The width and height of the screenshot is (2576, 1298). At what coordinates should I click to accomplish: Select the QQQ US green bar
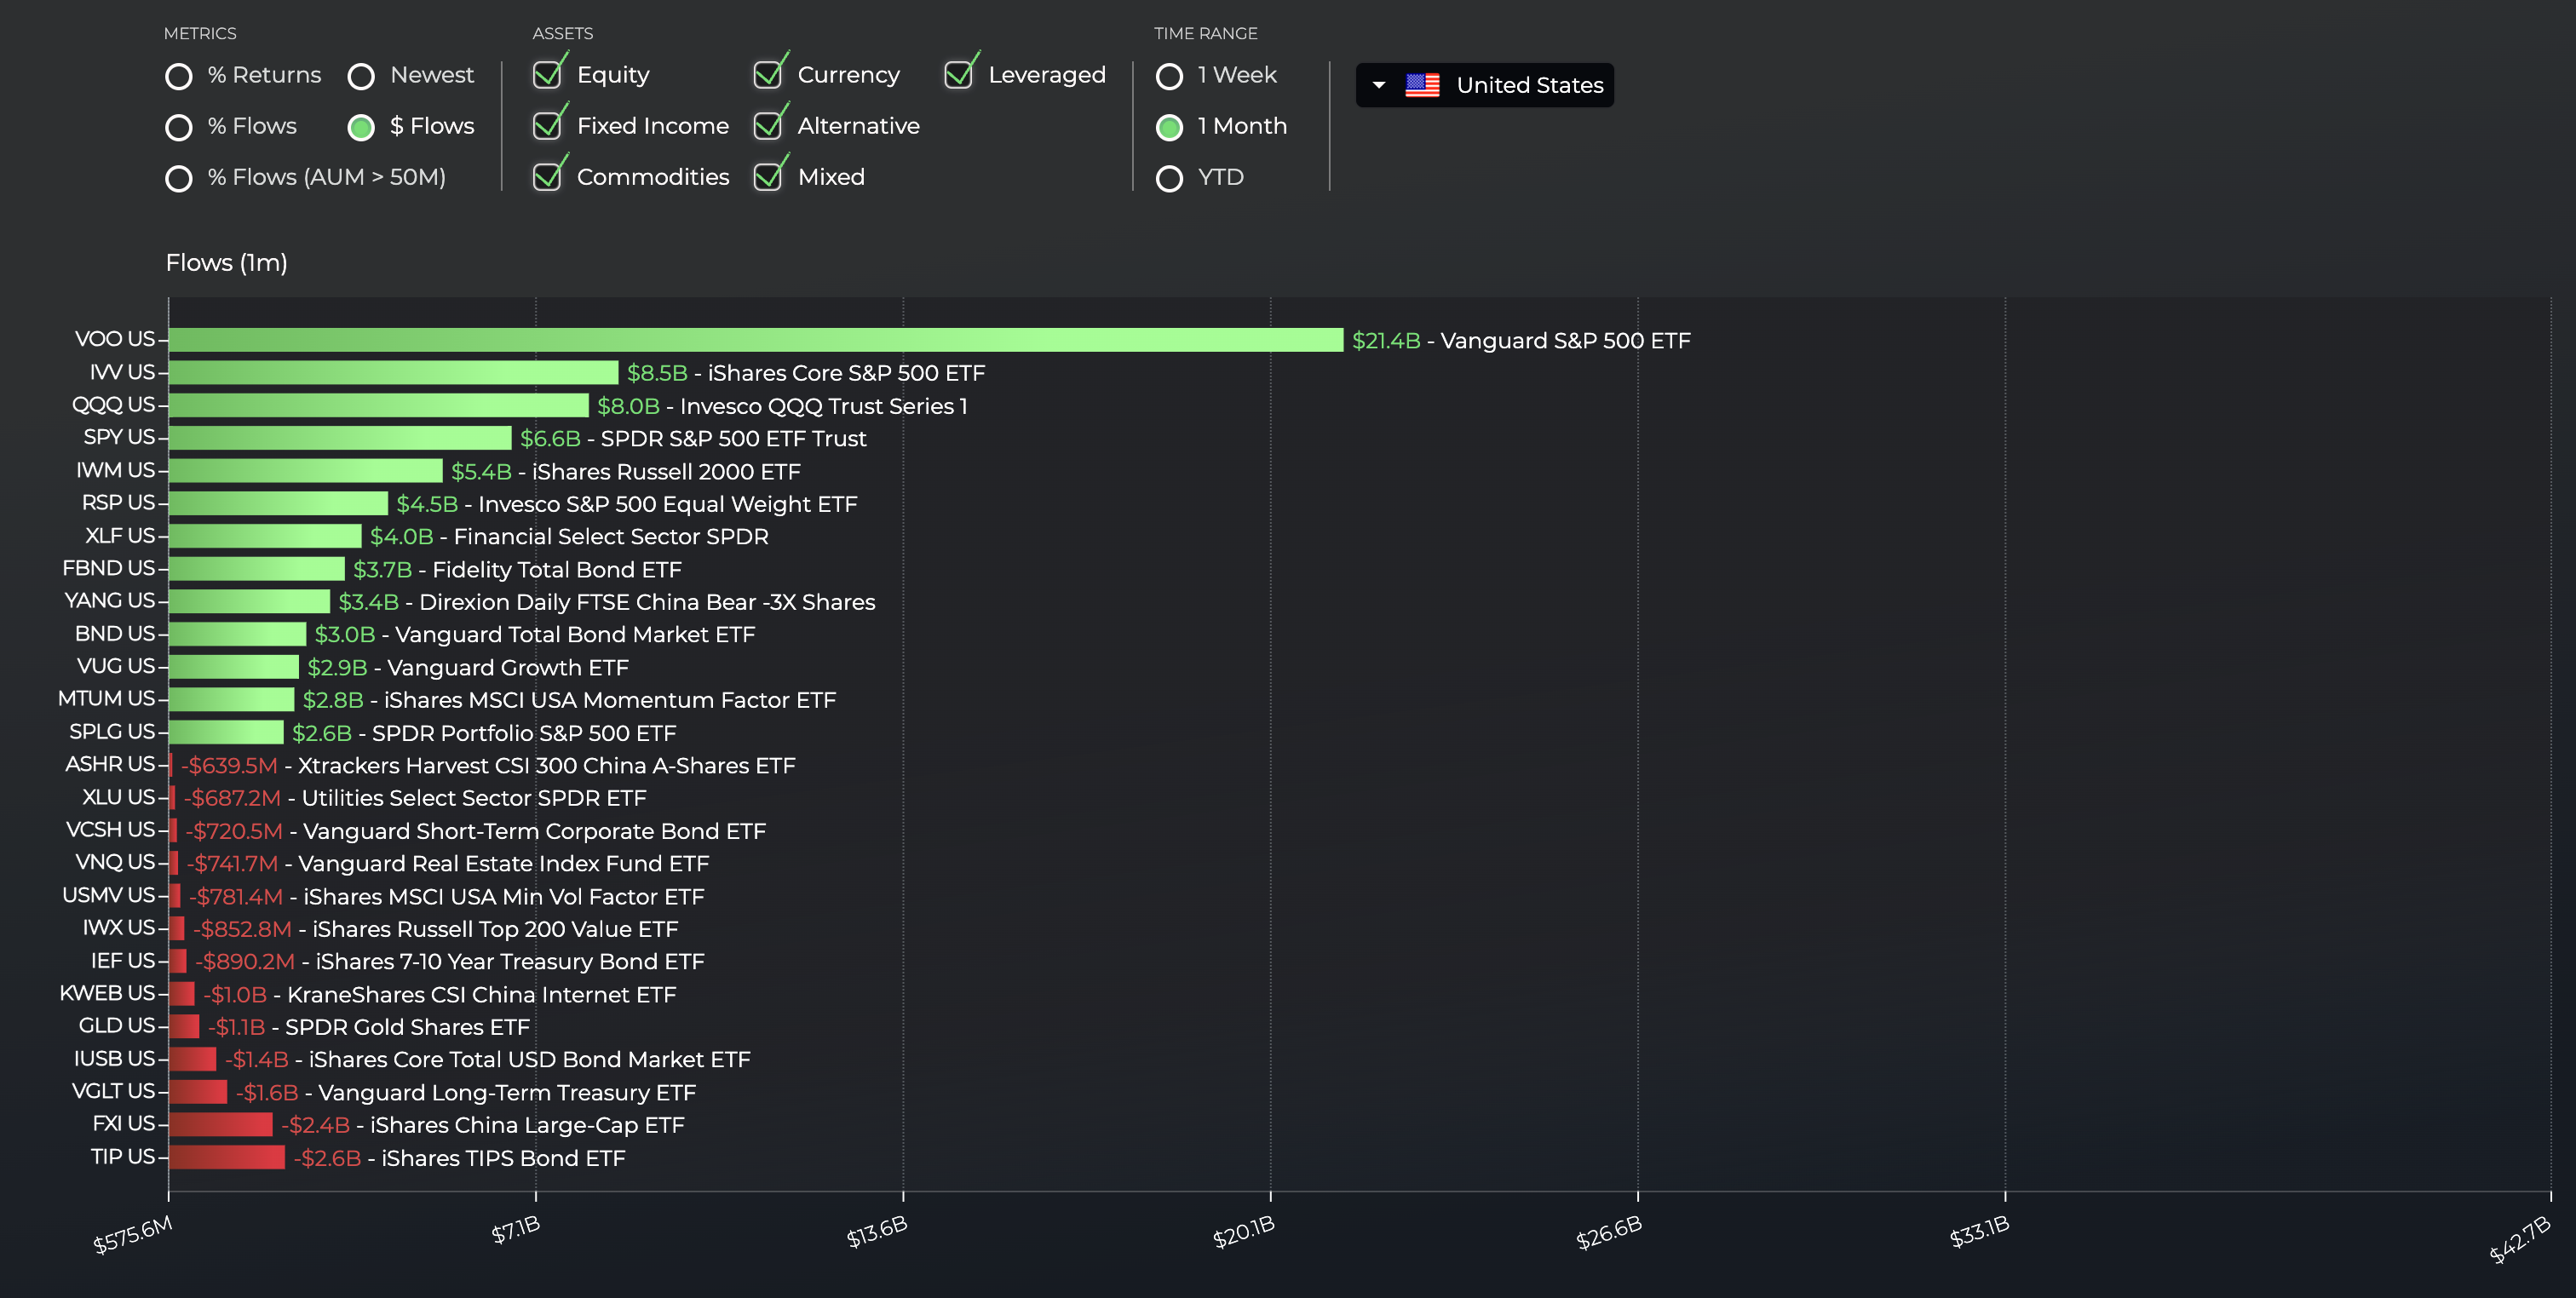coord(379,405)
